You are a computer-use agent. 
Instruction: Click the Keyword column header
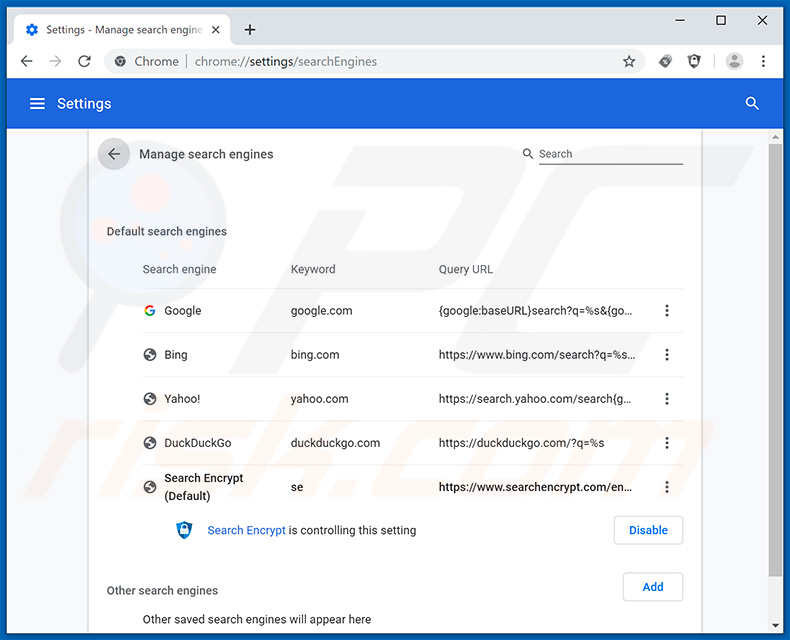[x=313, y=269]
